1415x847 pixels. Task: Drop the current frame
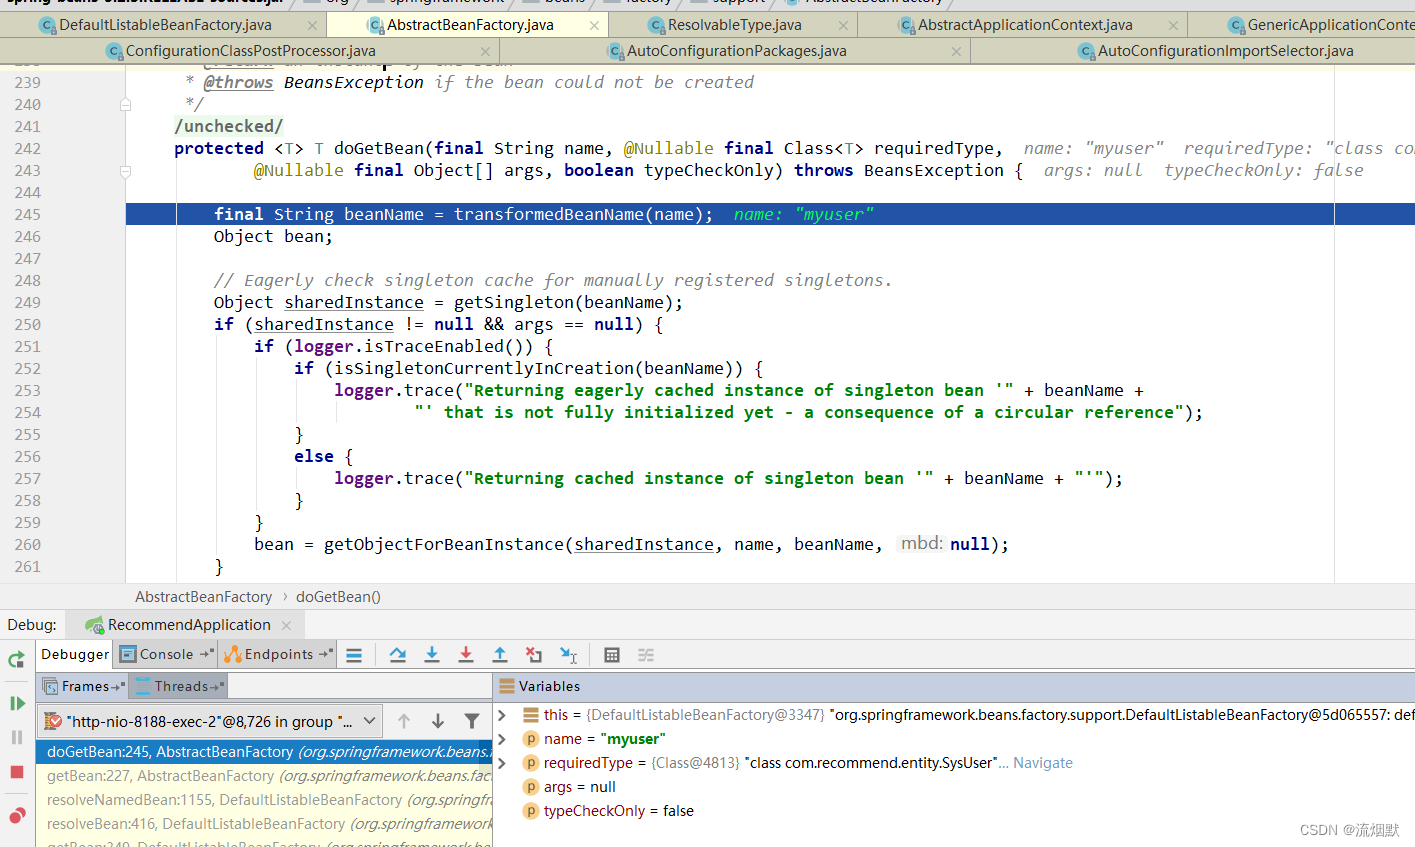tap(534, 655)
